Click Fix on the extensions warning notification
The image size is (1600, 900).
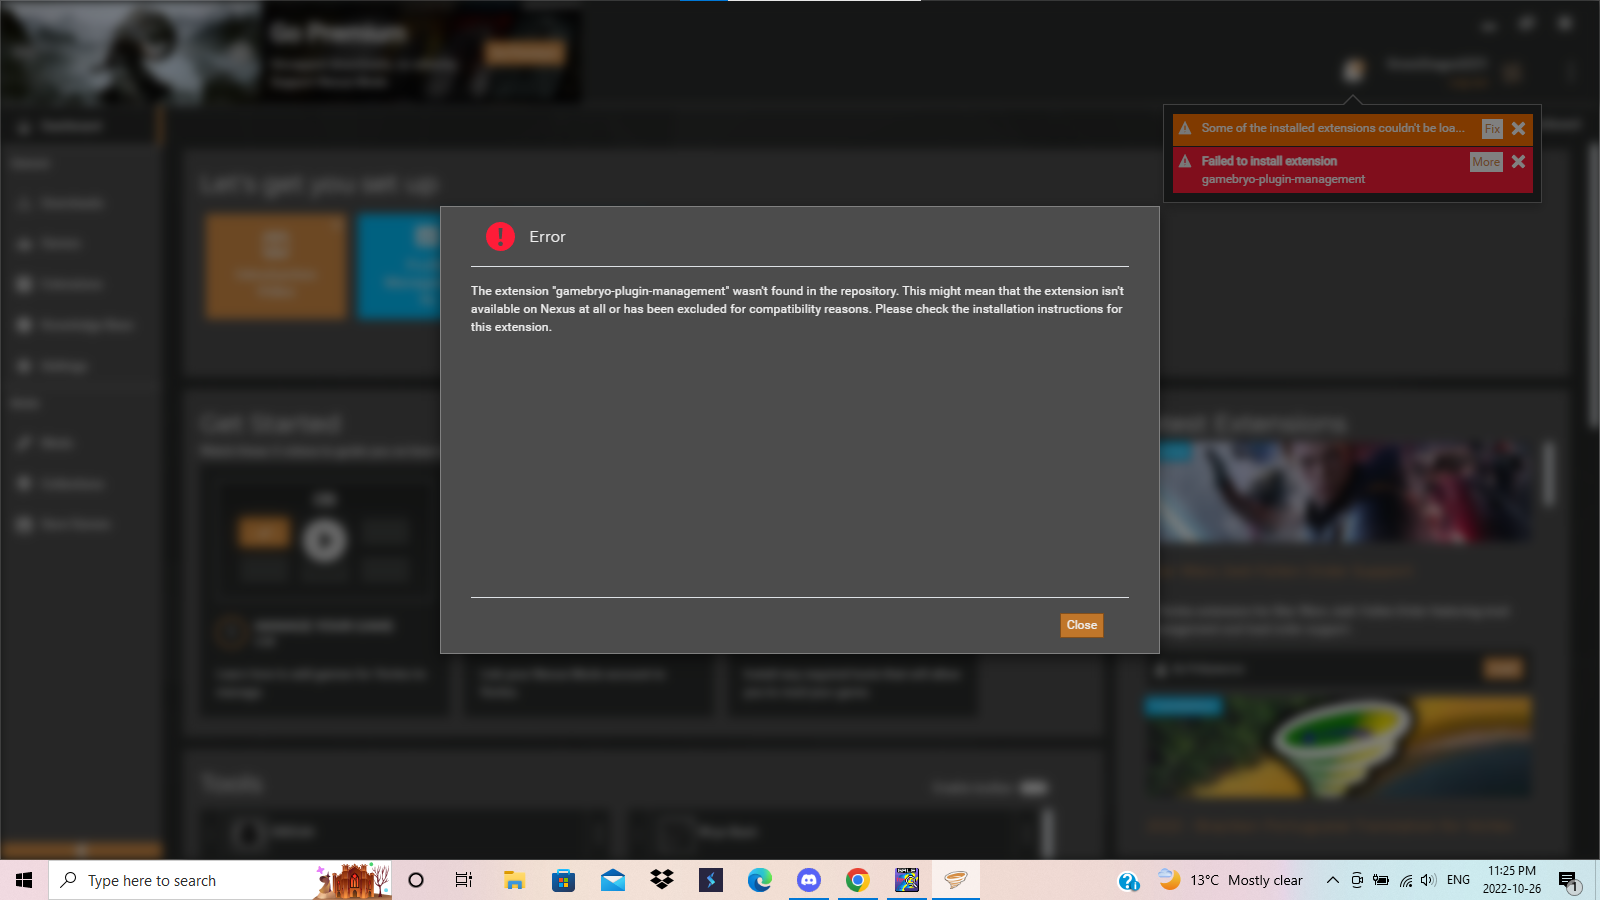pos(1492,128)
